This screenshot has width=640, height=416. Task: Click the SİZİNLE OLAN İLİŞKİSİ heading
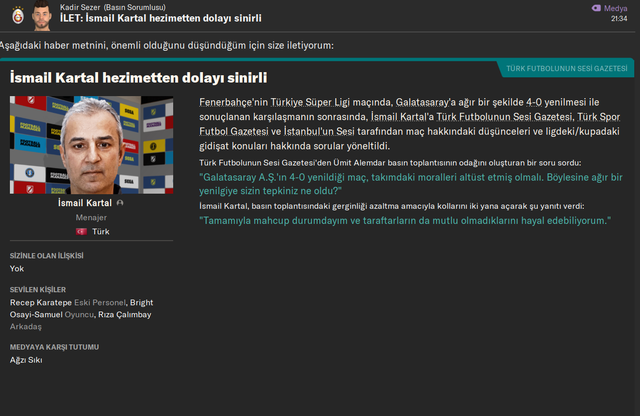click(x=47, y=256)
